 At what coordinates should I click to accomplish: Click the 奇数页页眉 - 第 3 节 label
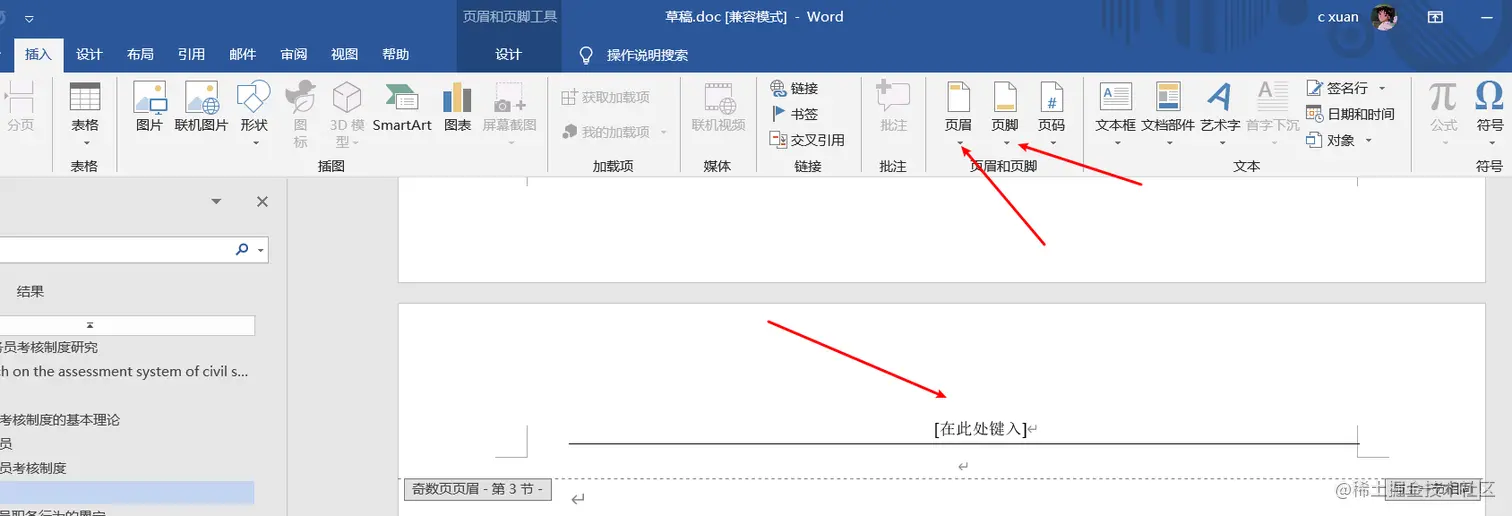[x=477, y=489]
